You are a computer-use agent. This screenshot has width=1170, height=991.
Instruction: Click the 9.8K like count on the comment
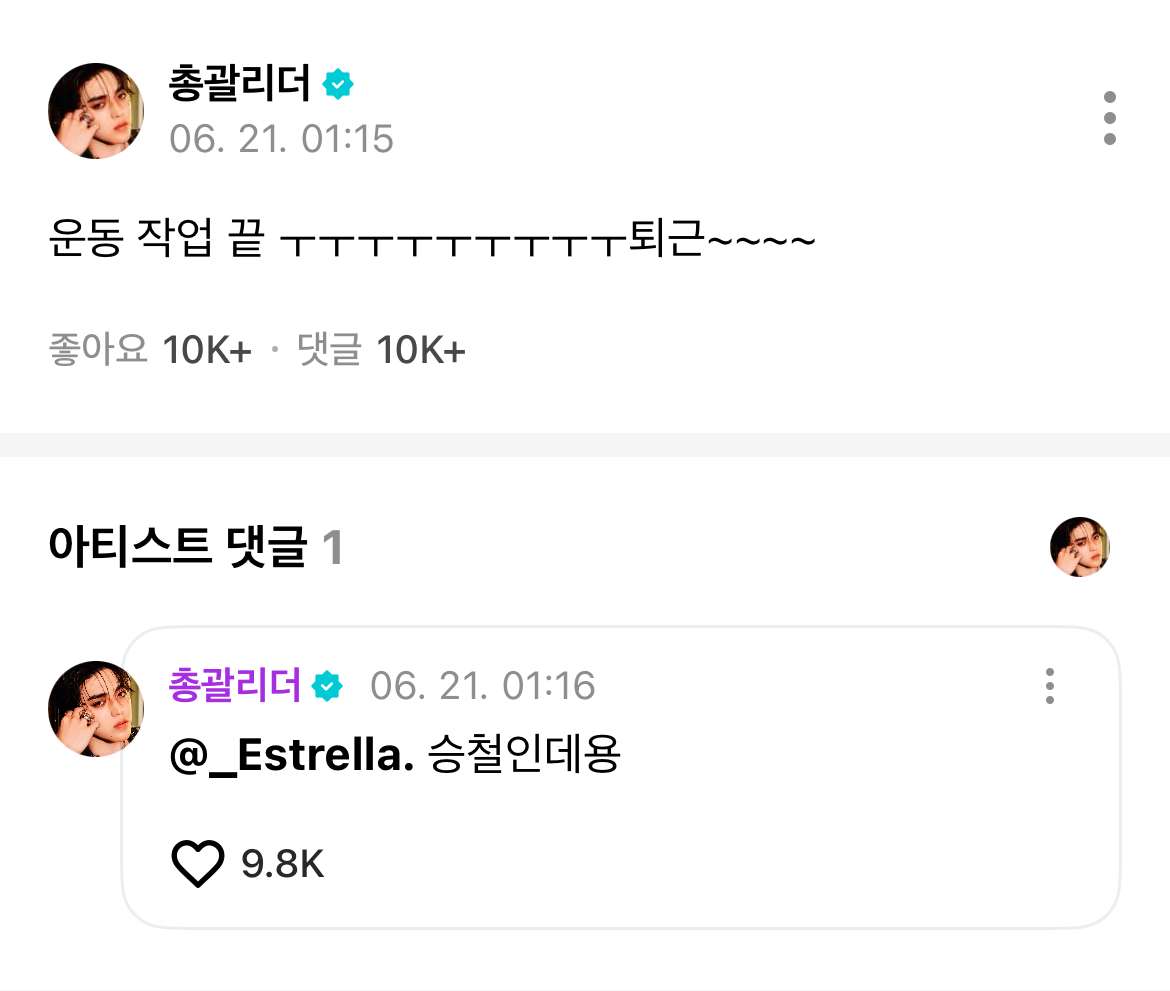coord(283,863)
